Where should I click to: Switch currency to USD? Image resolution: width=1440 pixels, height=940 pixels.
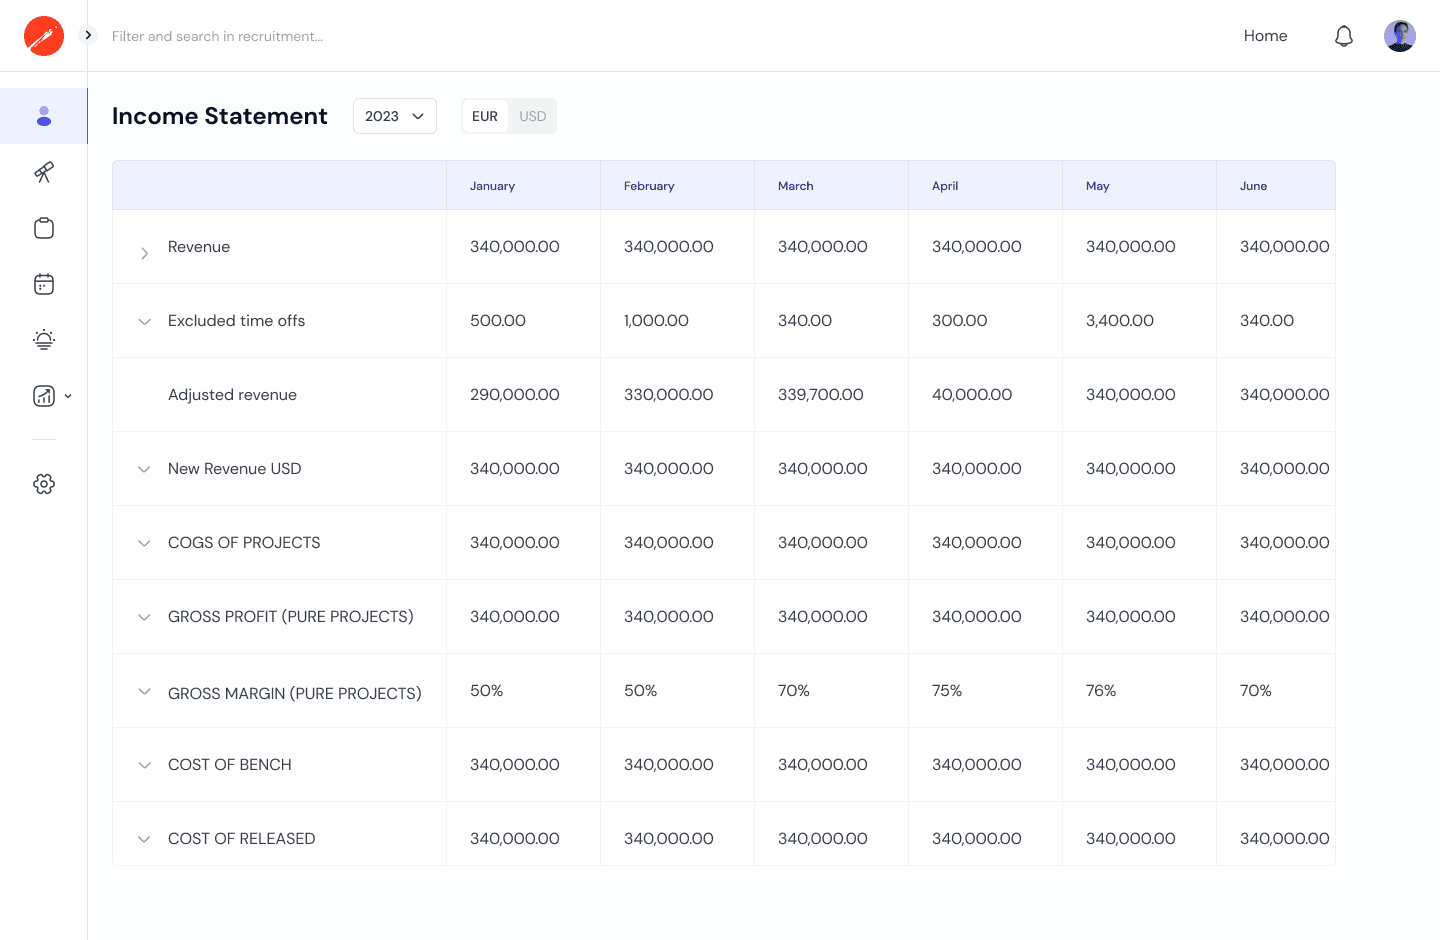532,116
